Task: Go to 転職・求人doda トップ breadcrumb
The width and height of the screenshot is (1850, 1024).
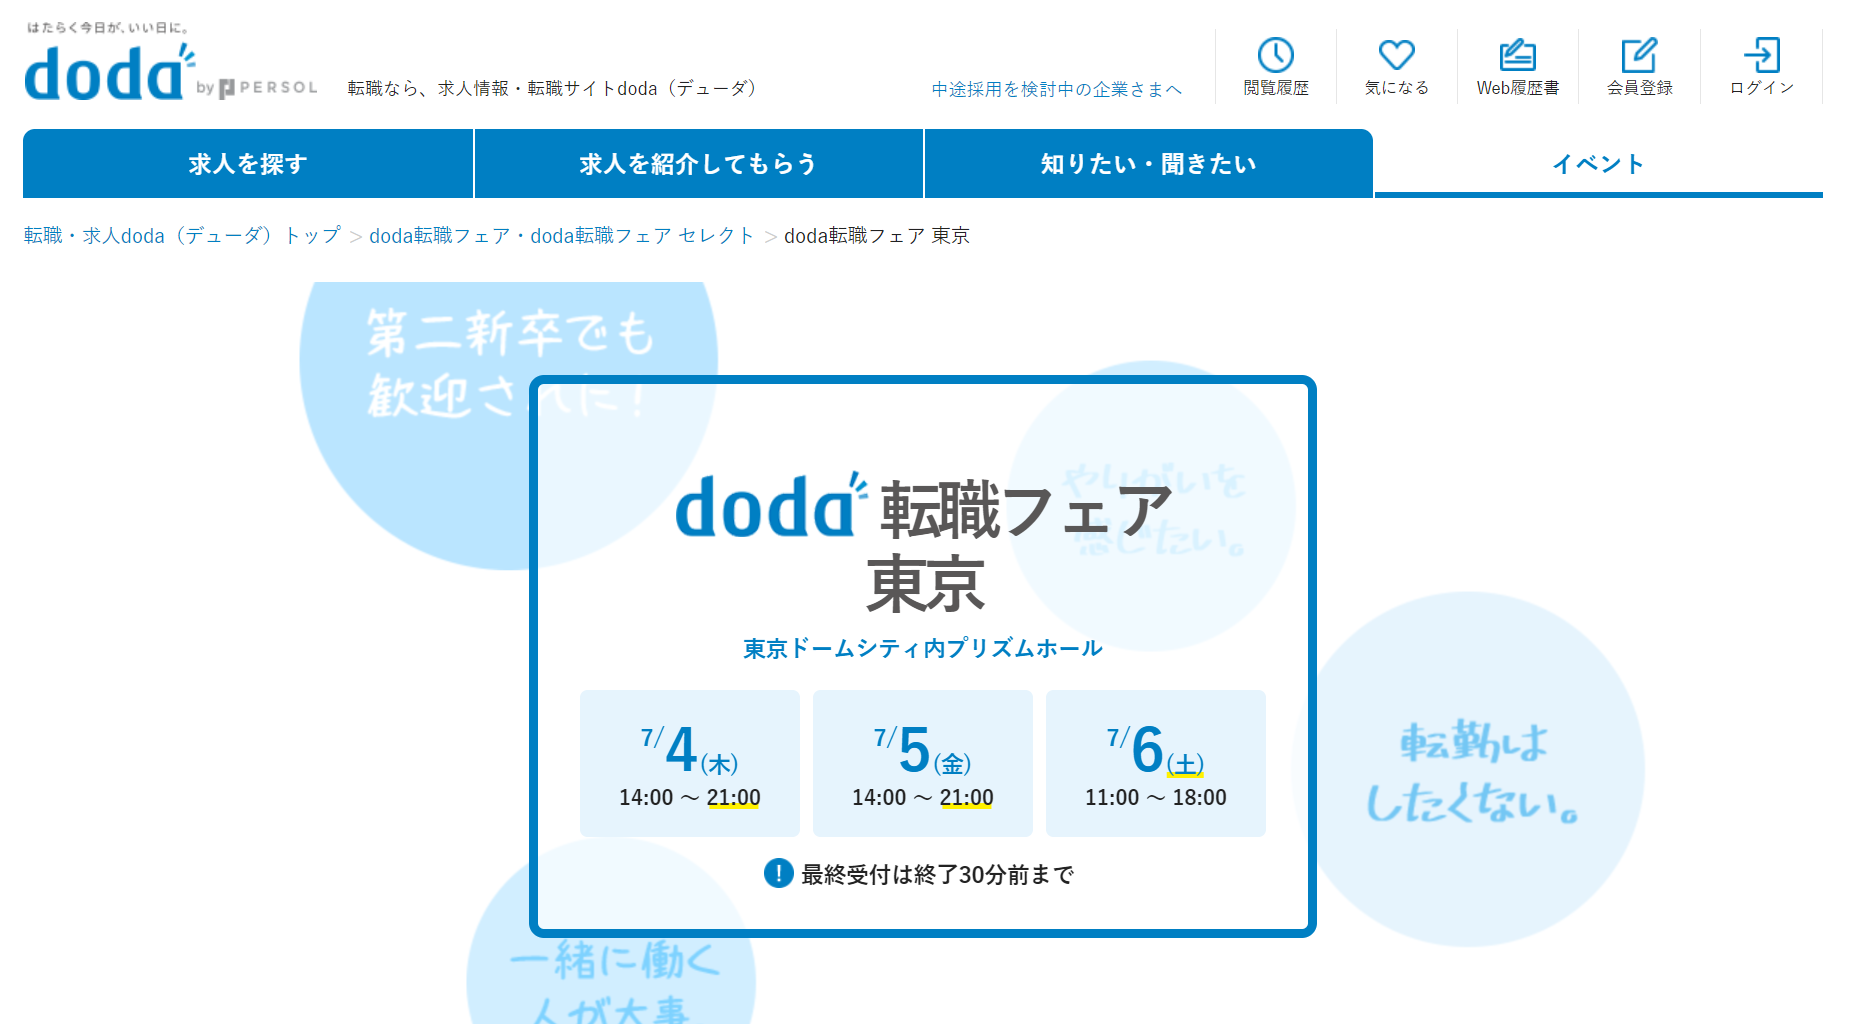Action: (x=182, y=235)
